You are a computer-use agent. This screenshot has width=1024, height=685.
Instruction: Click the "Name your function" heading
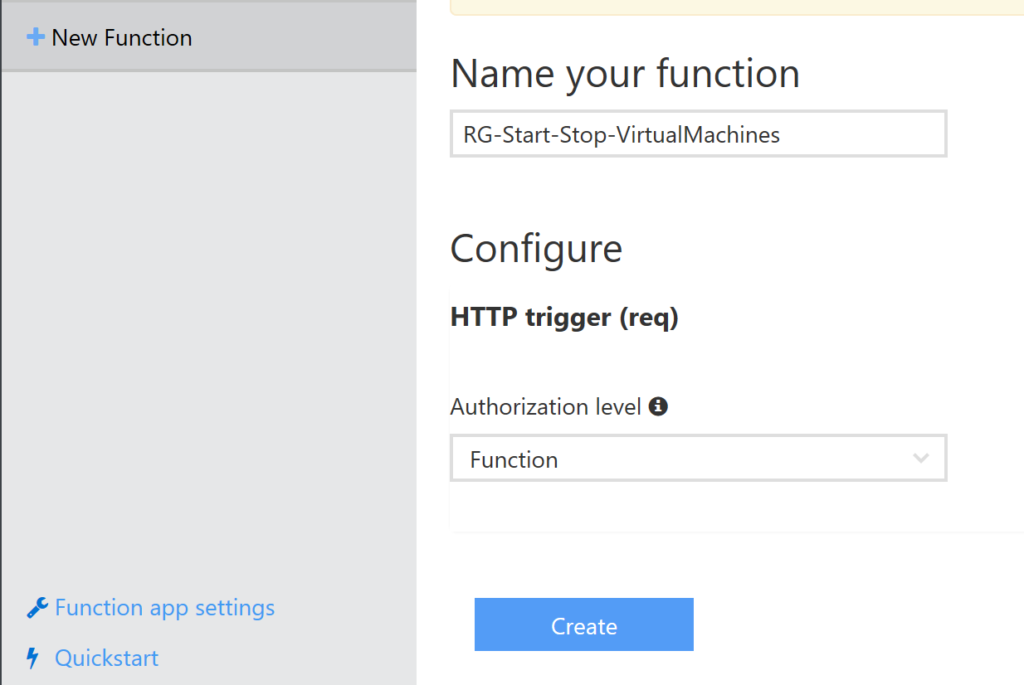pos(625,73)
